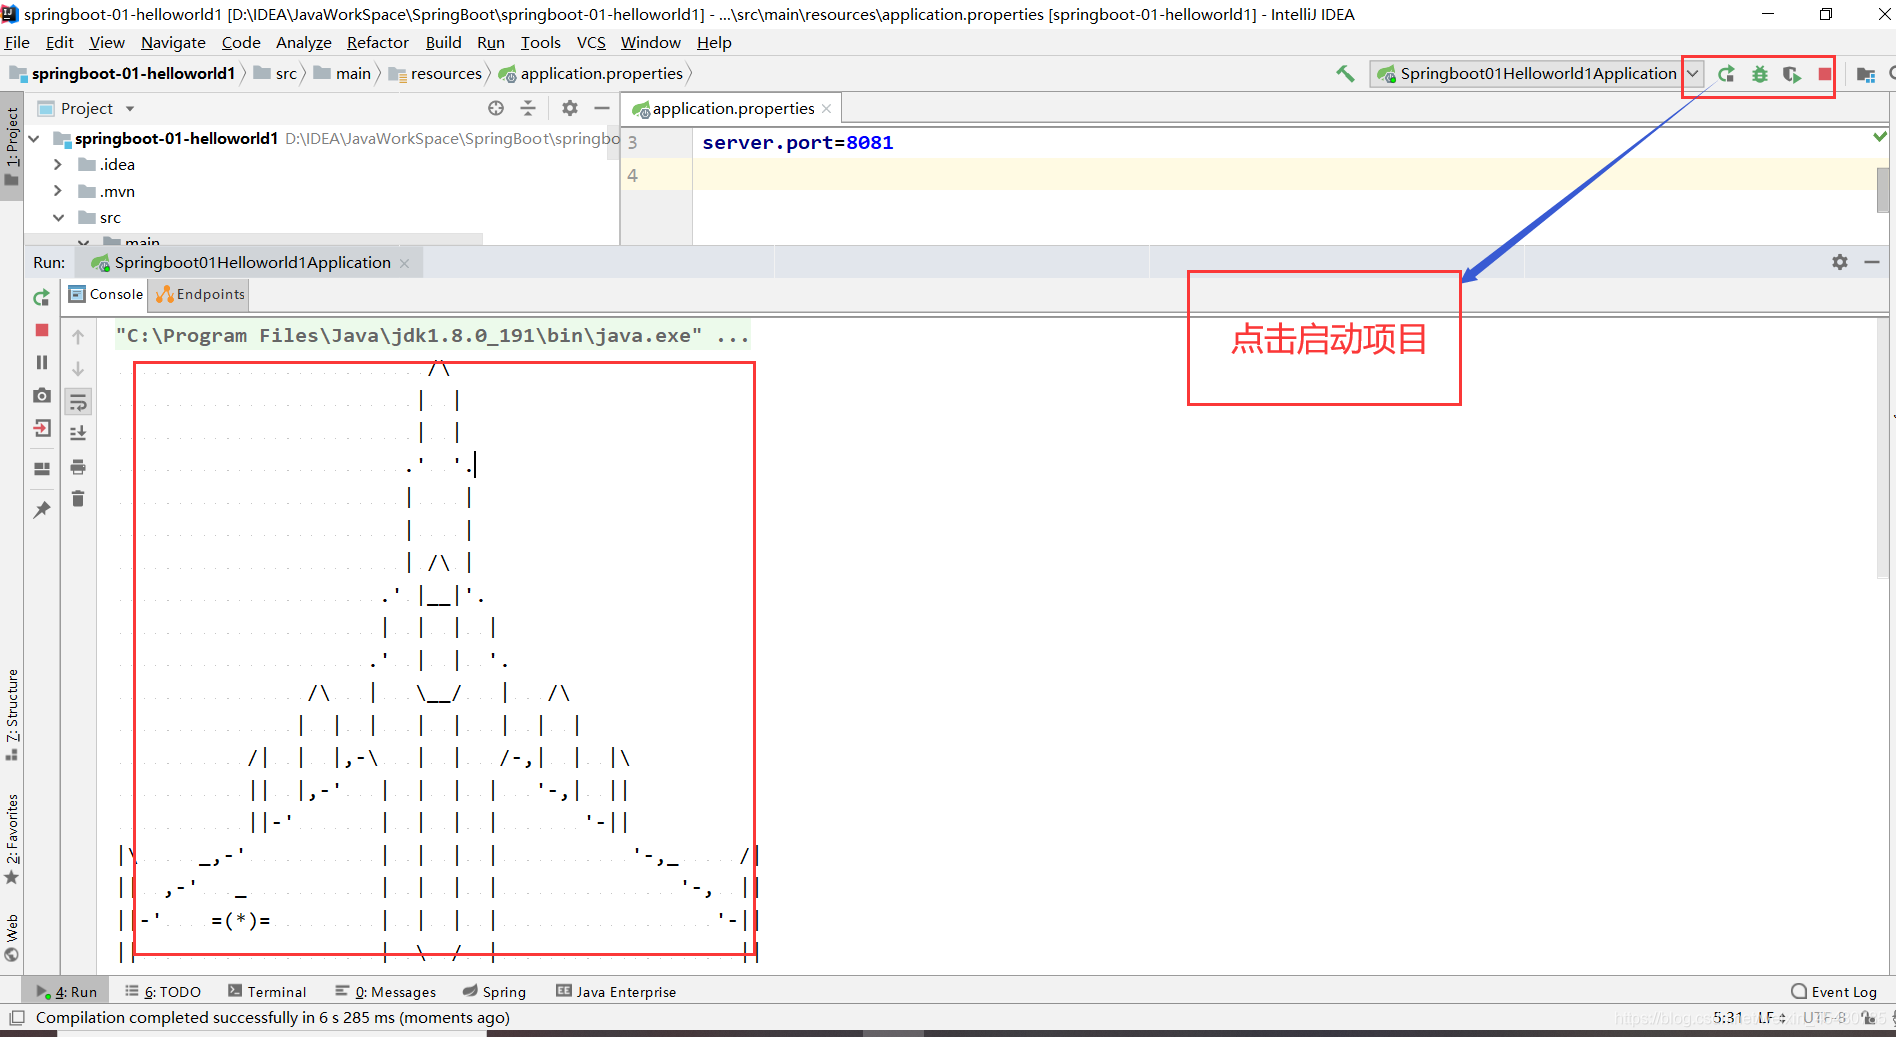Open the VCS menu
The width and height of the screenshot is (1896, 1037).
pyautogui.click(x=591, y=42)
